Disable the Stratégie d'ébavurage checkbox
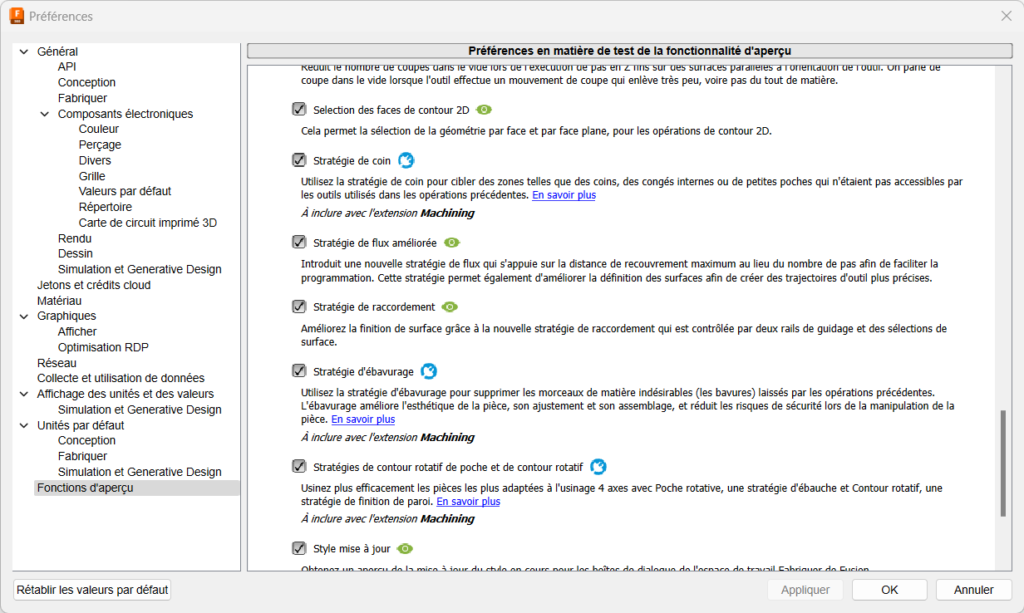 (299, 372)
